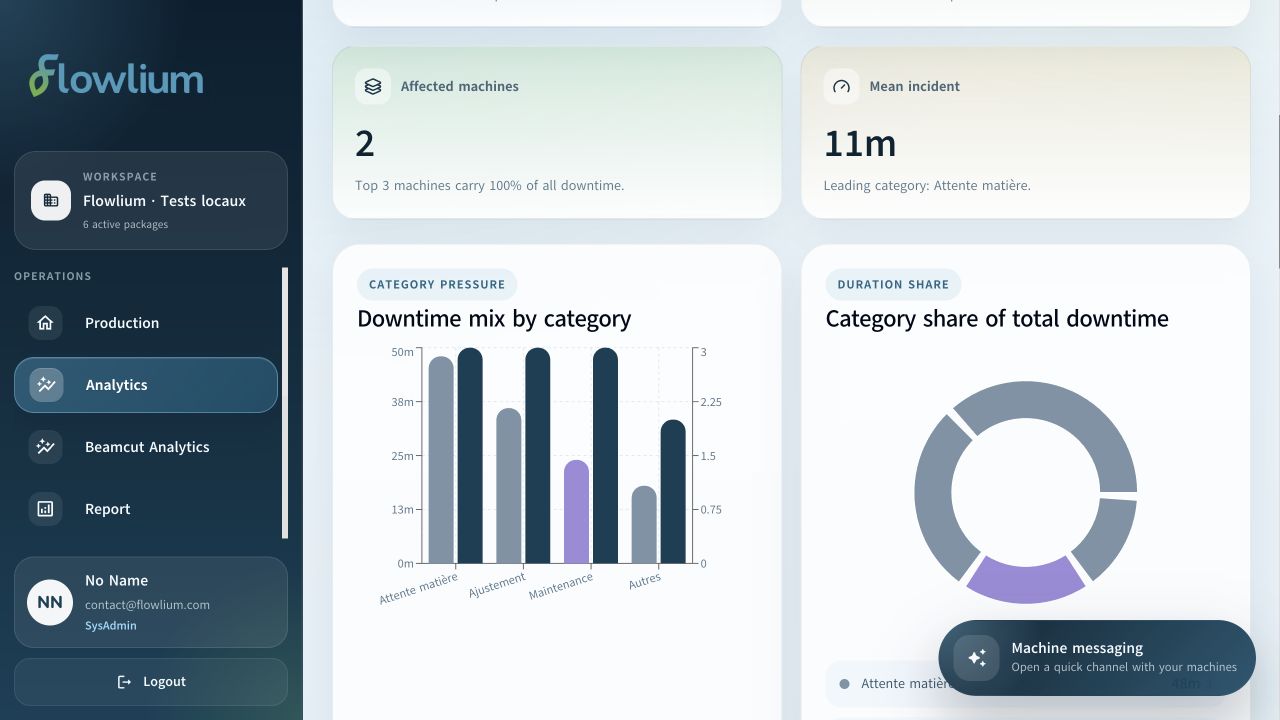Click the '6 active packages' text
The width and height of the screenshot is (1280, 720).
click(x=125, y=224)
